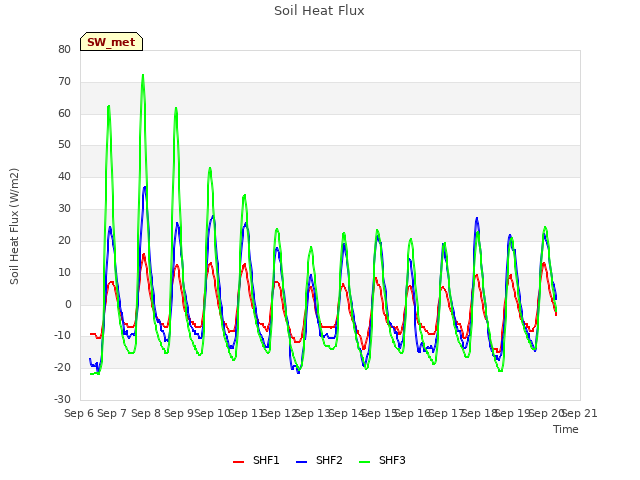Click the red SHF1 peak near 16 on Sep 8
Screen dimensions: 640x480
click(x=144, y=254)
